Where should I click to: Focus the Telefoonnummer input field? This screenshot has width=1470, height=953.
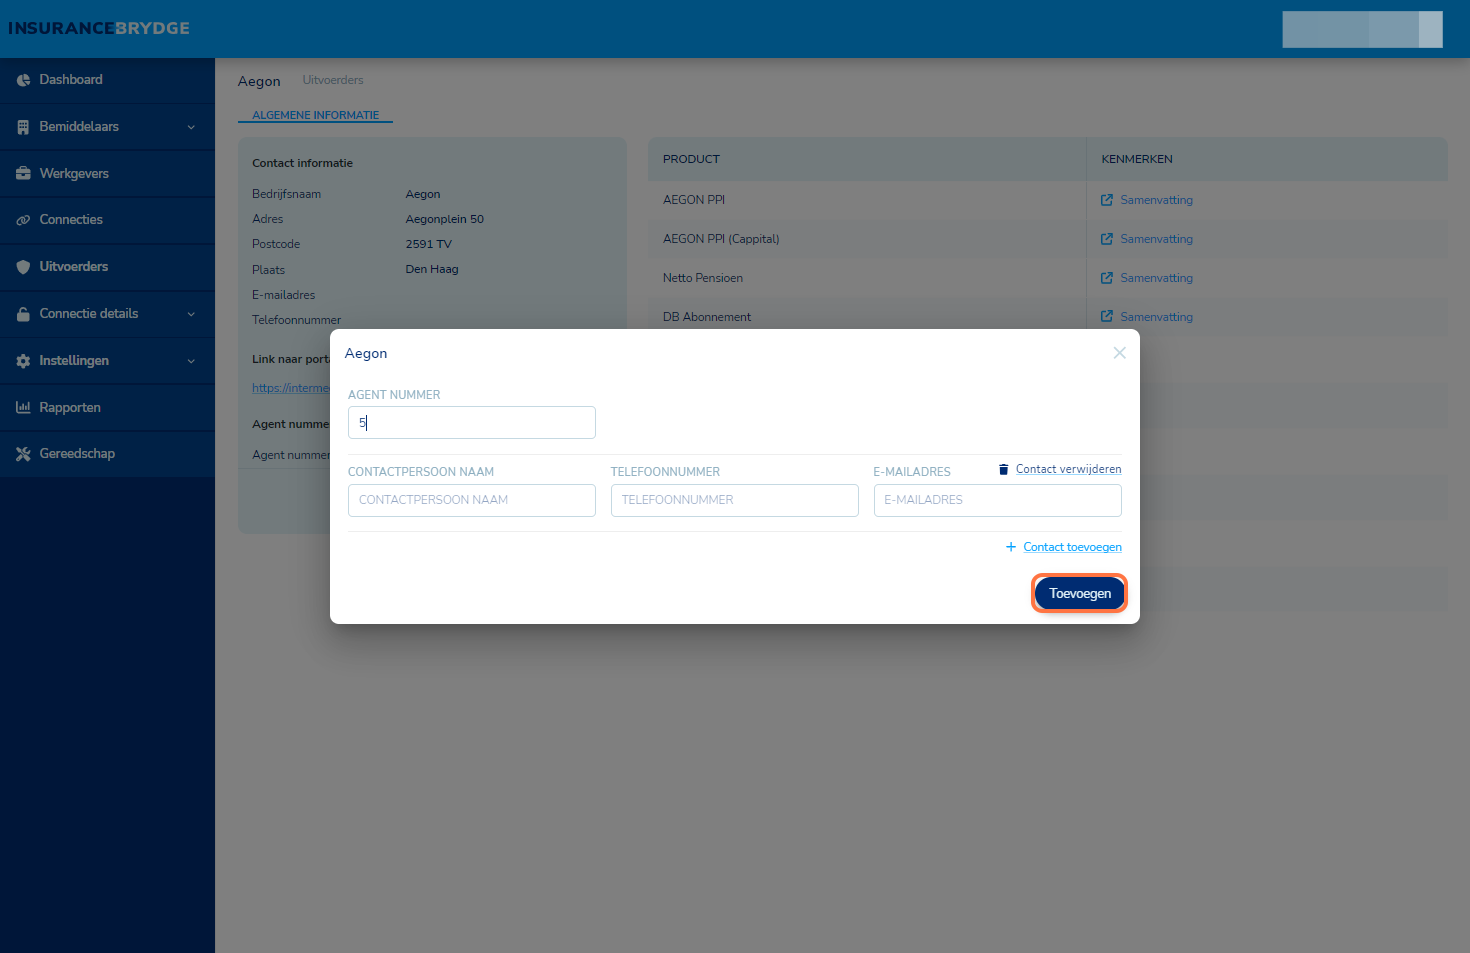(735, 500)
